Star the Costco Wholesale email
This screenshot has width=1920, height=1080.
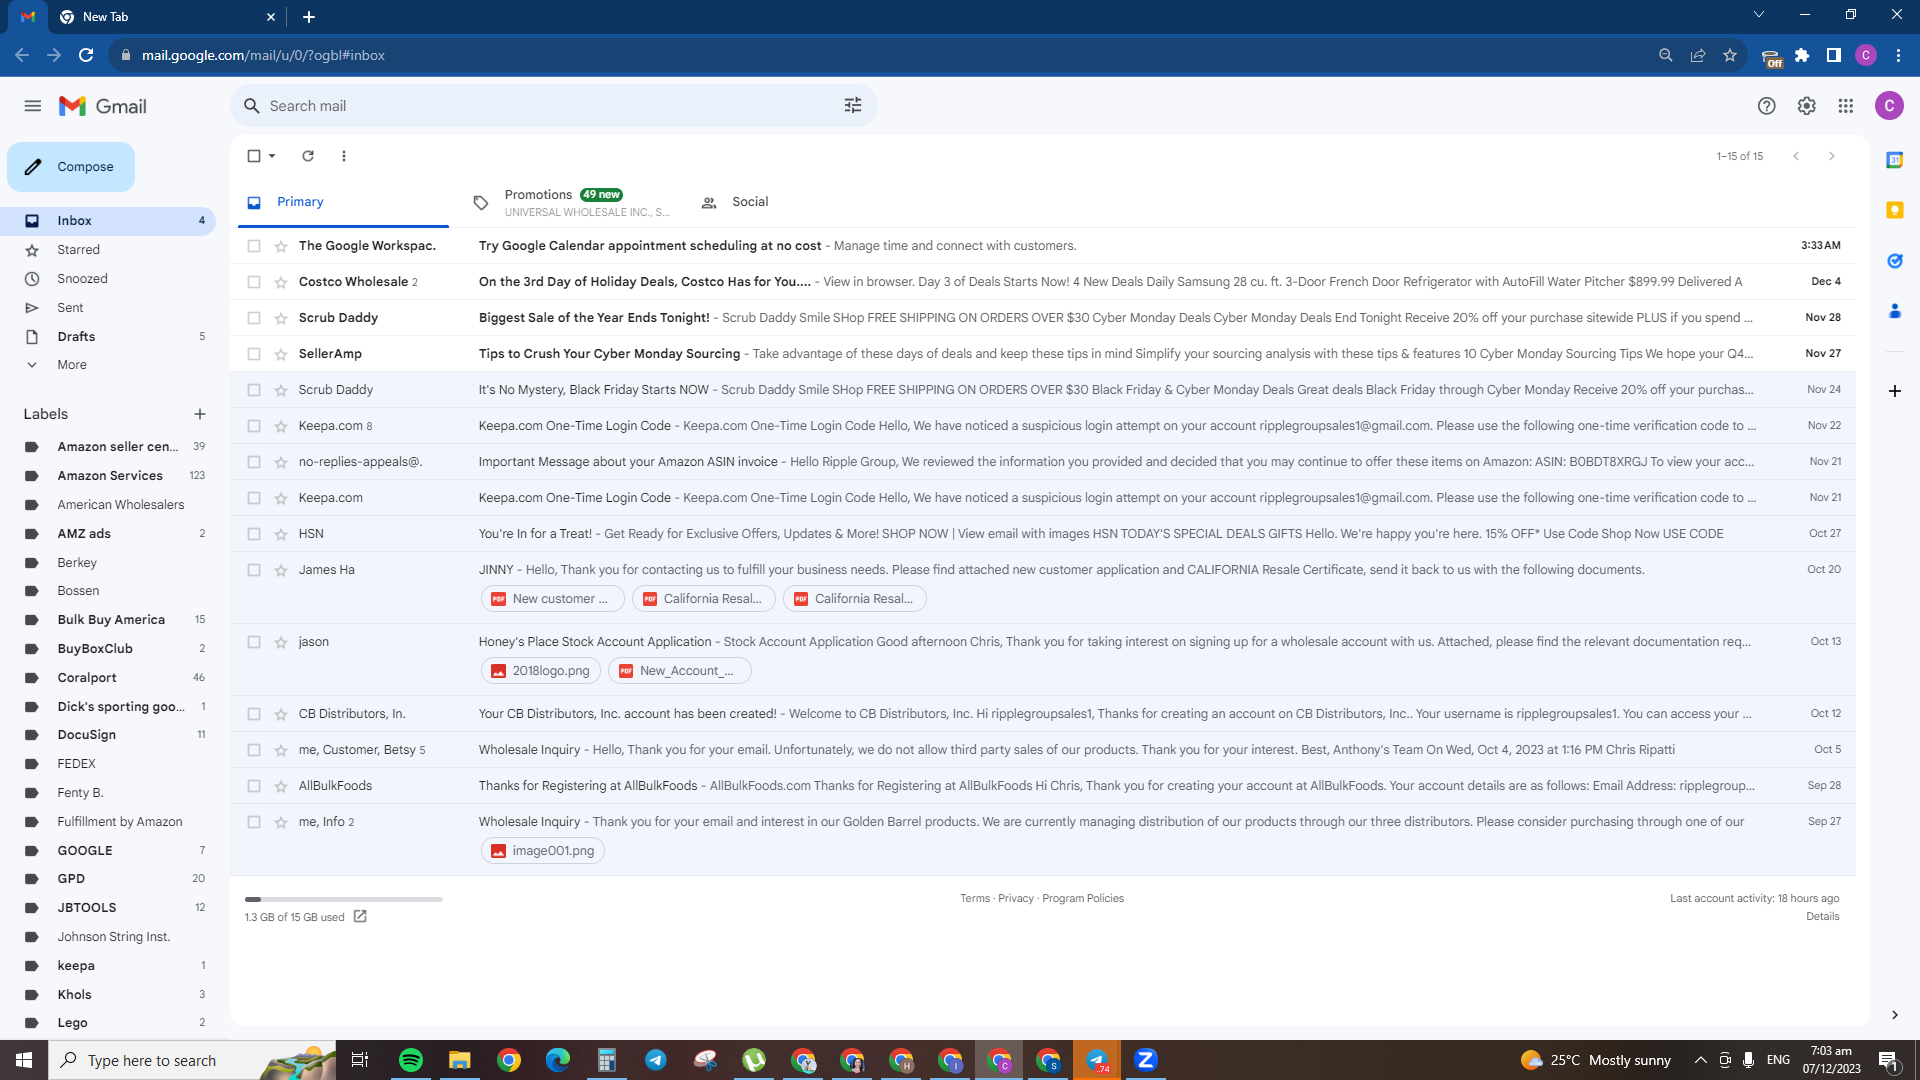coord(281,282)
